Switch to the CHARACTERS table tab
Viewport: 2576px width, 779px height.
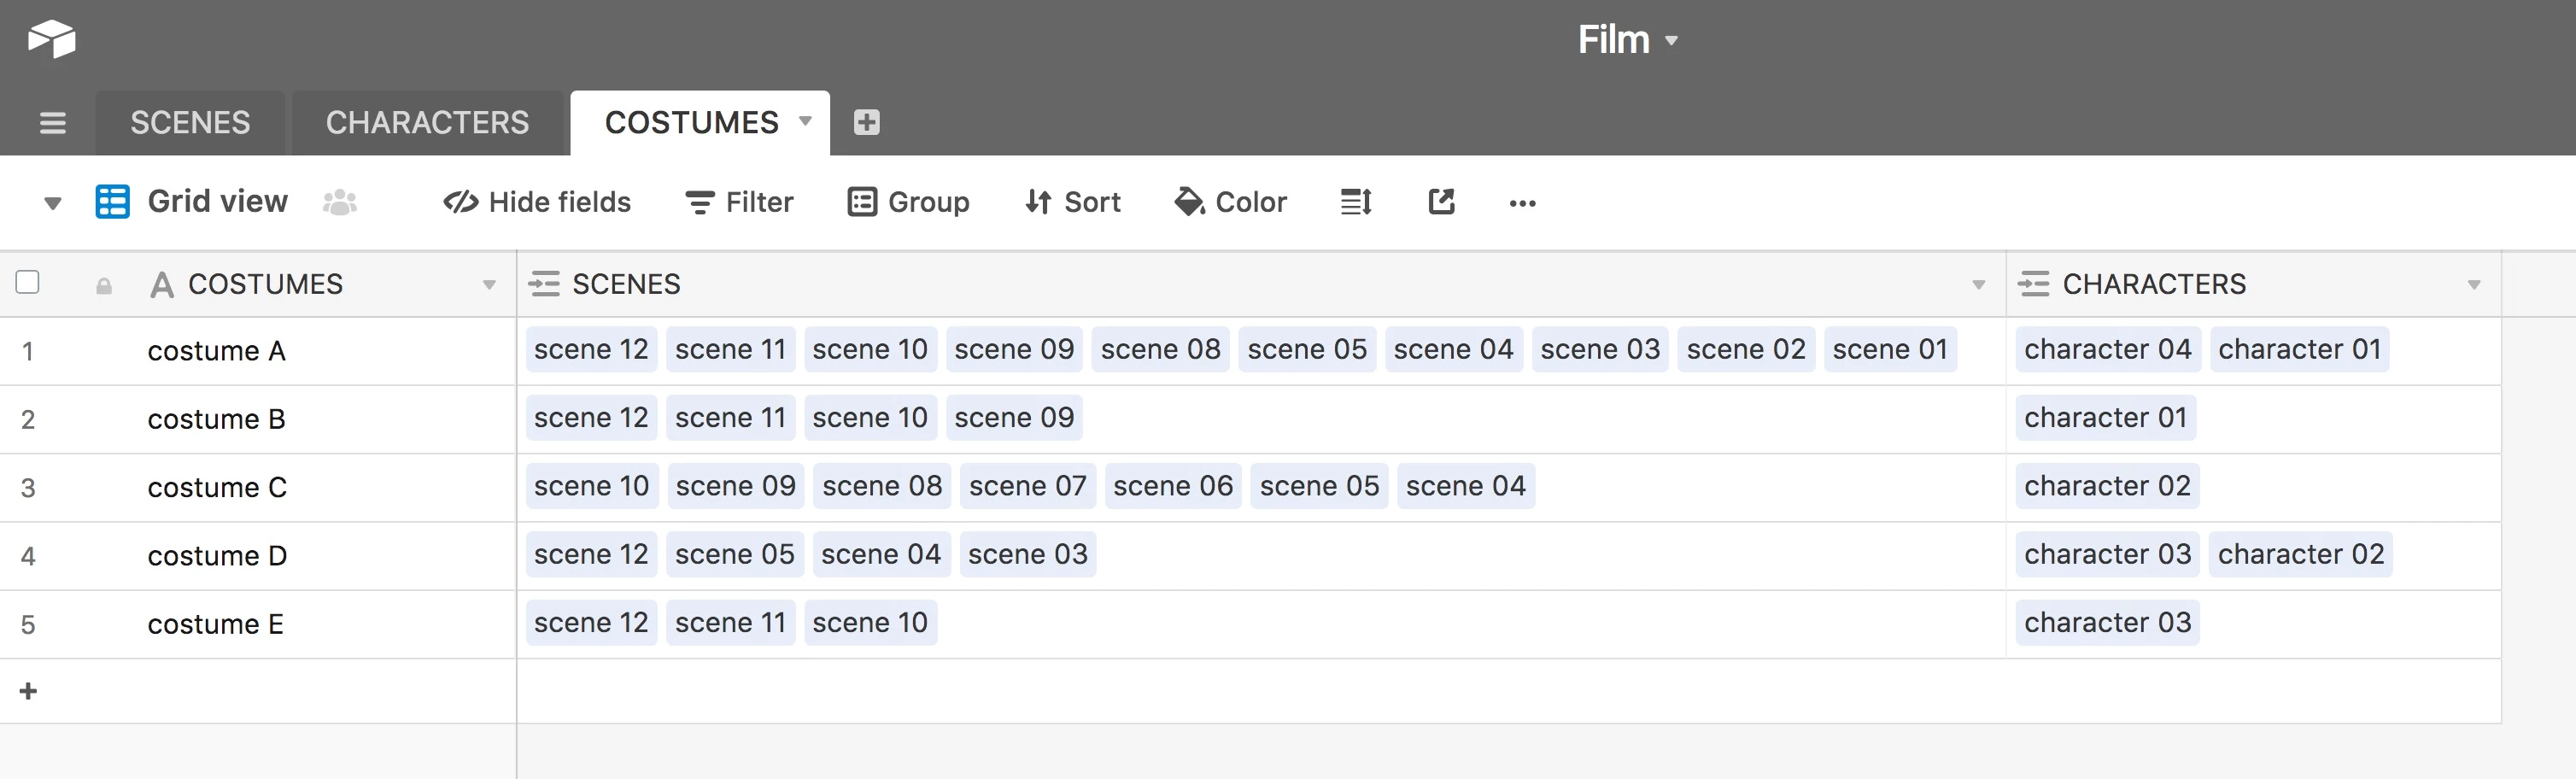tap(427, 123)
